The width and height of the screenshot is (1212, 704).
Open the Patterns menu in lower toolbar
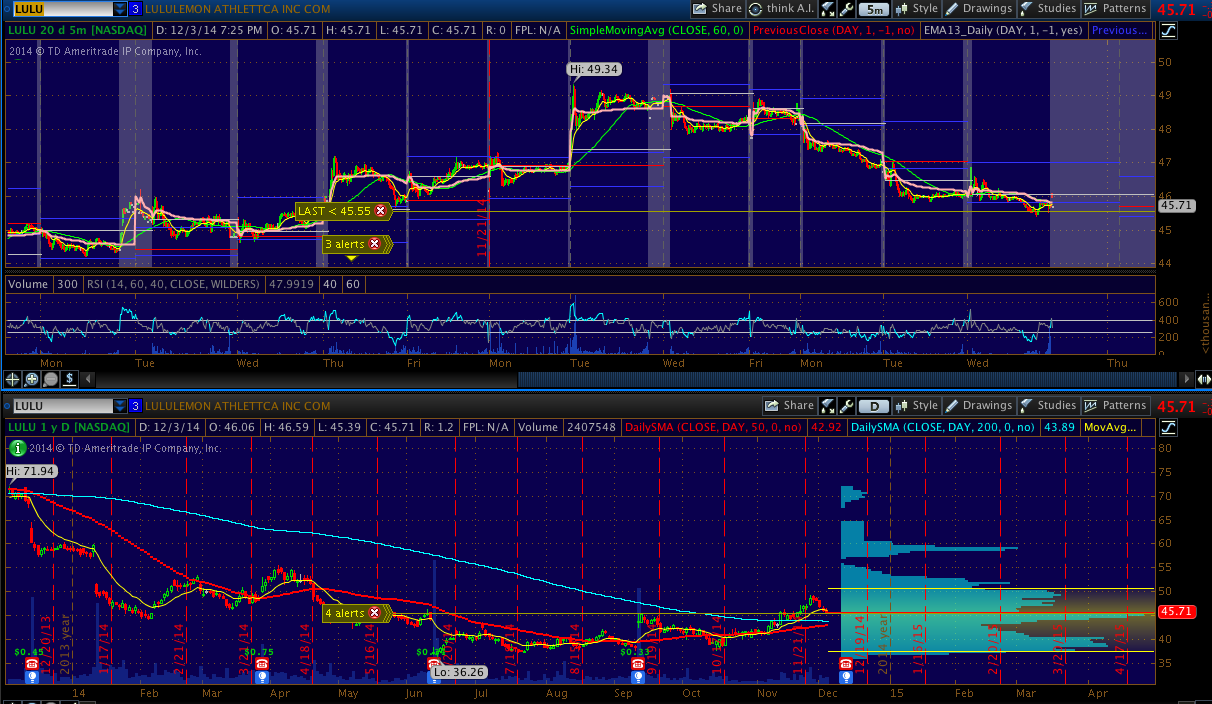1115,406
